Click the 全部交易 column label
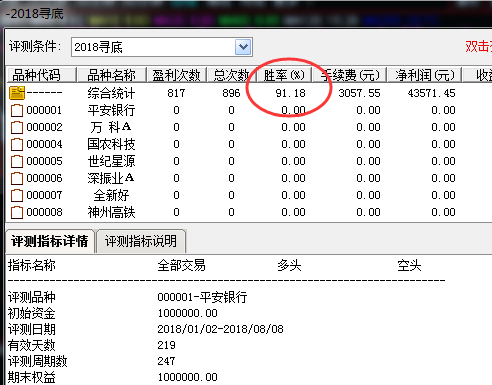 click(181, 266)
